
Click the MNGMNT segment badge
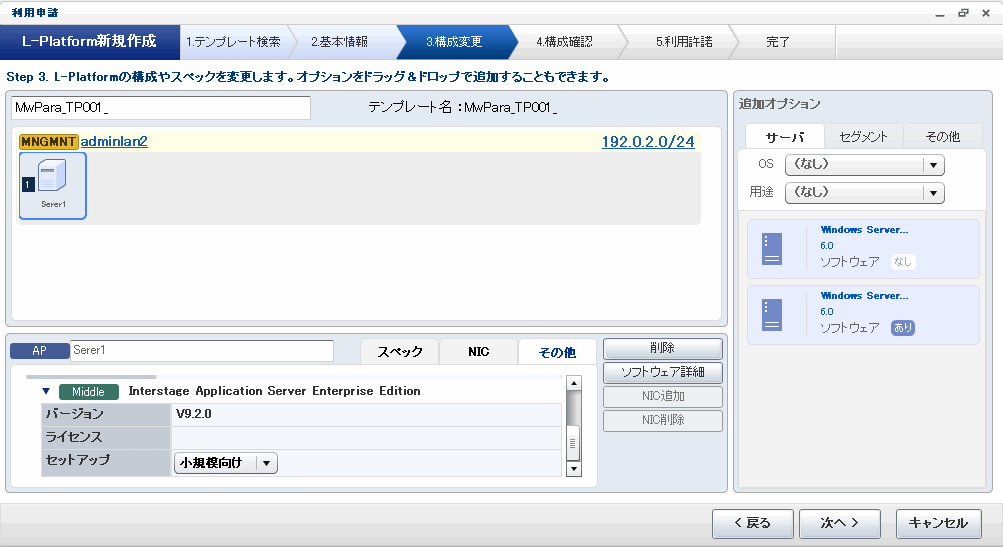(49, 142)
